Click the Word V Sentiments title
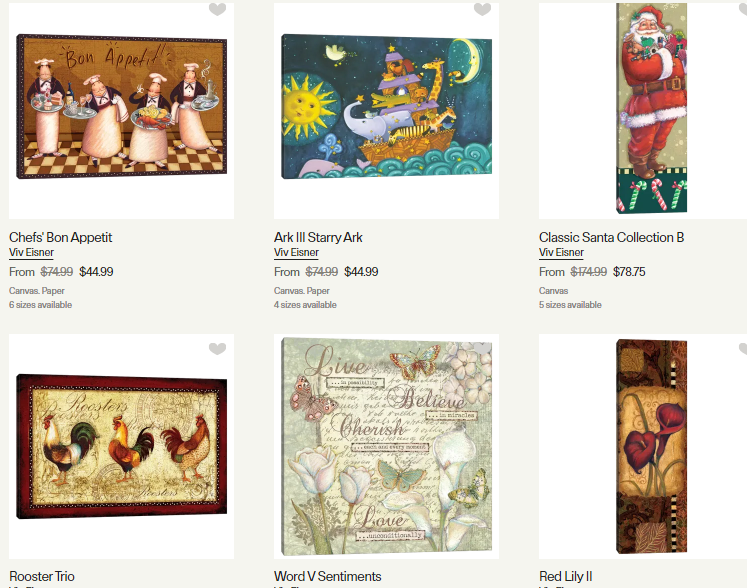 (328, 577)
